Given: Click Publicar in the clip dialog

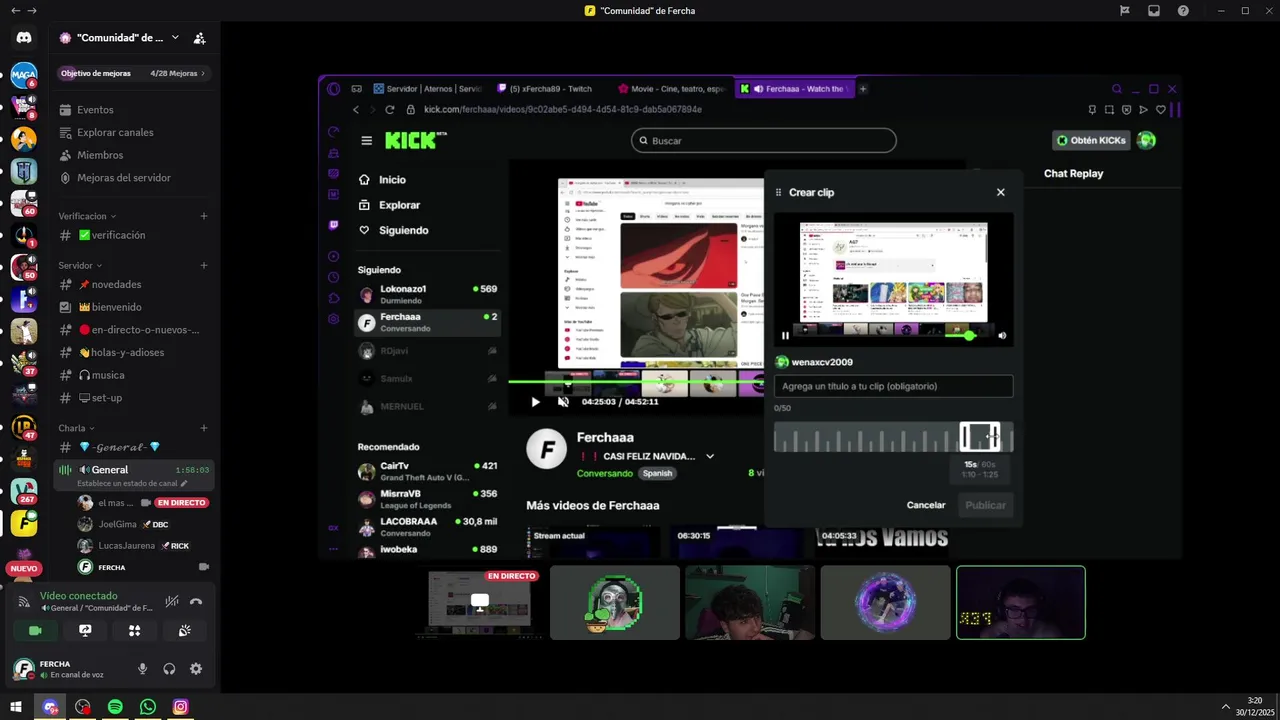Looking at the screenshot, I should 985,505.
